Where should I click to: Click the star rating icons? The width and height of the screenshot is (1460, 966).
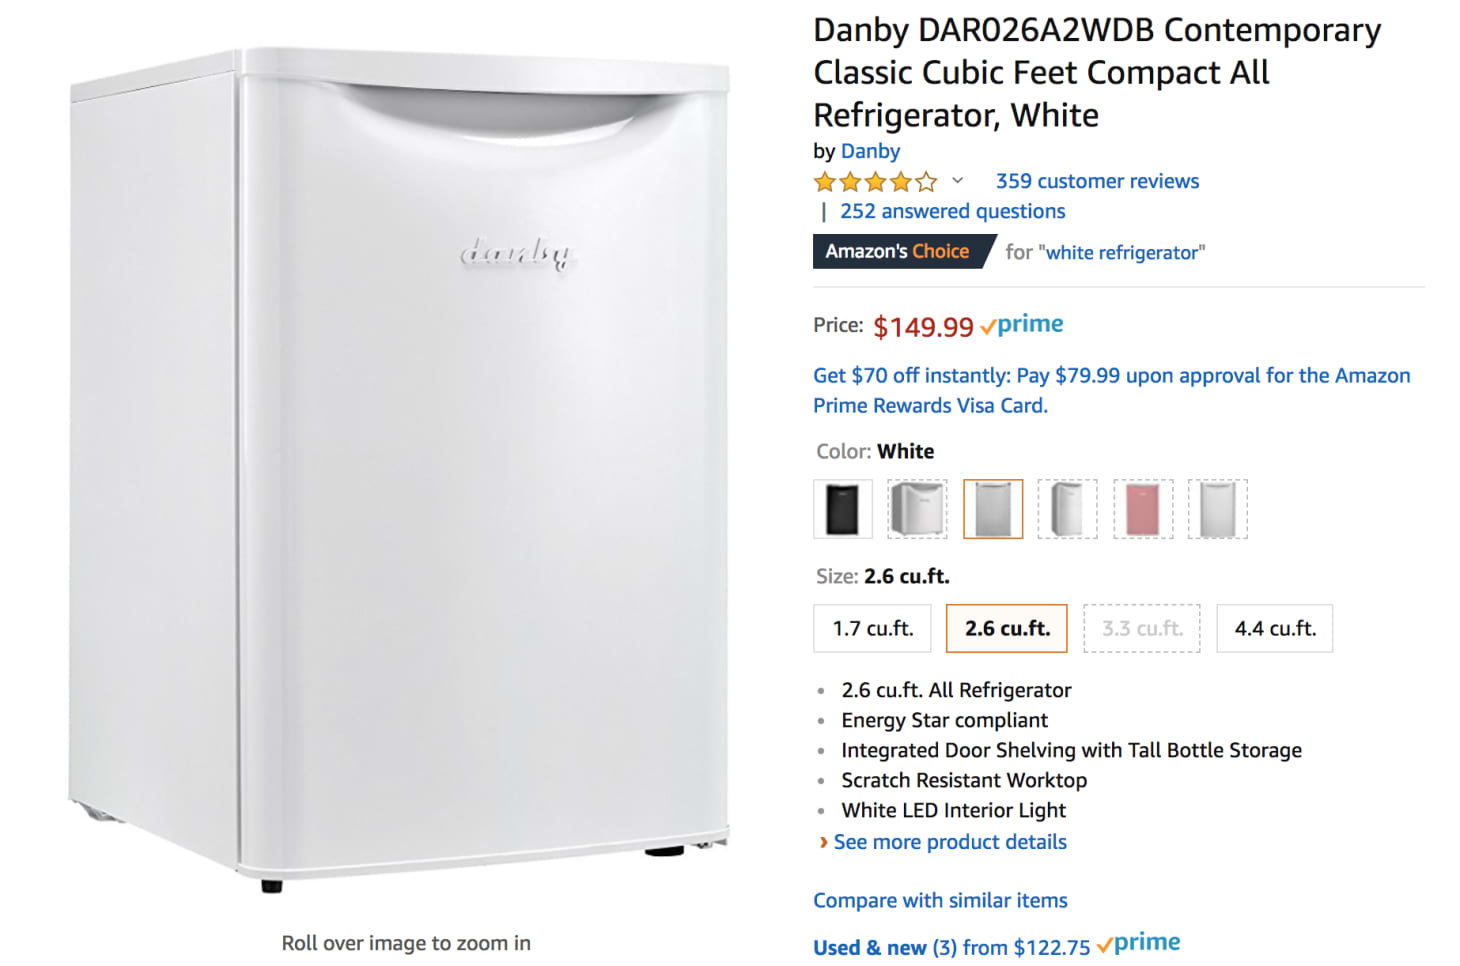click(876, 182)
